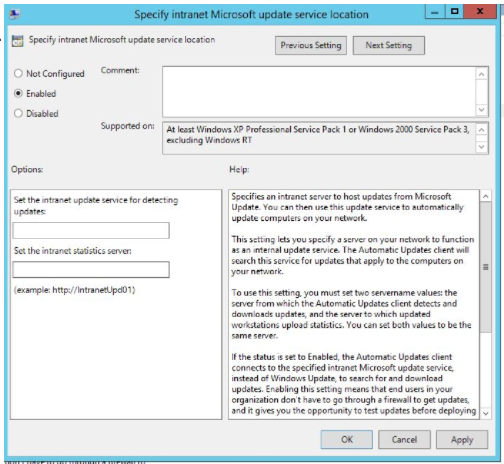Image resolution: width=504 pixels, height=464 pixels.
Task: Click the Help pane scrollbar thumb
Action: click(x=486, y=267)
